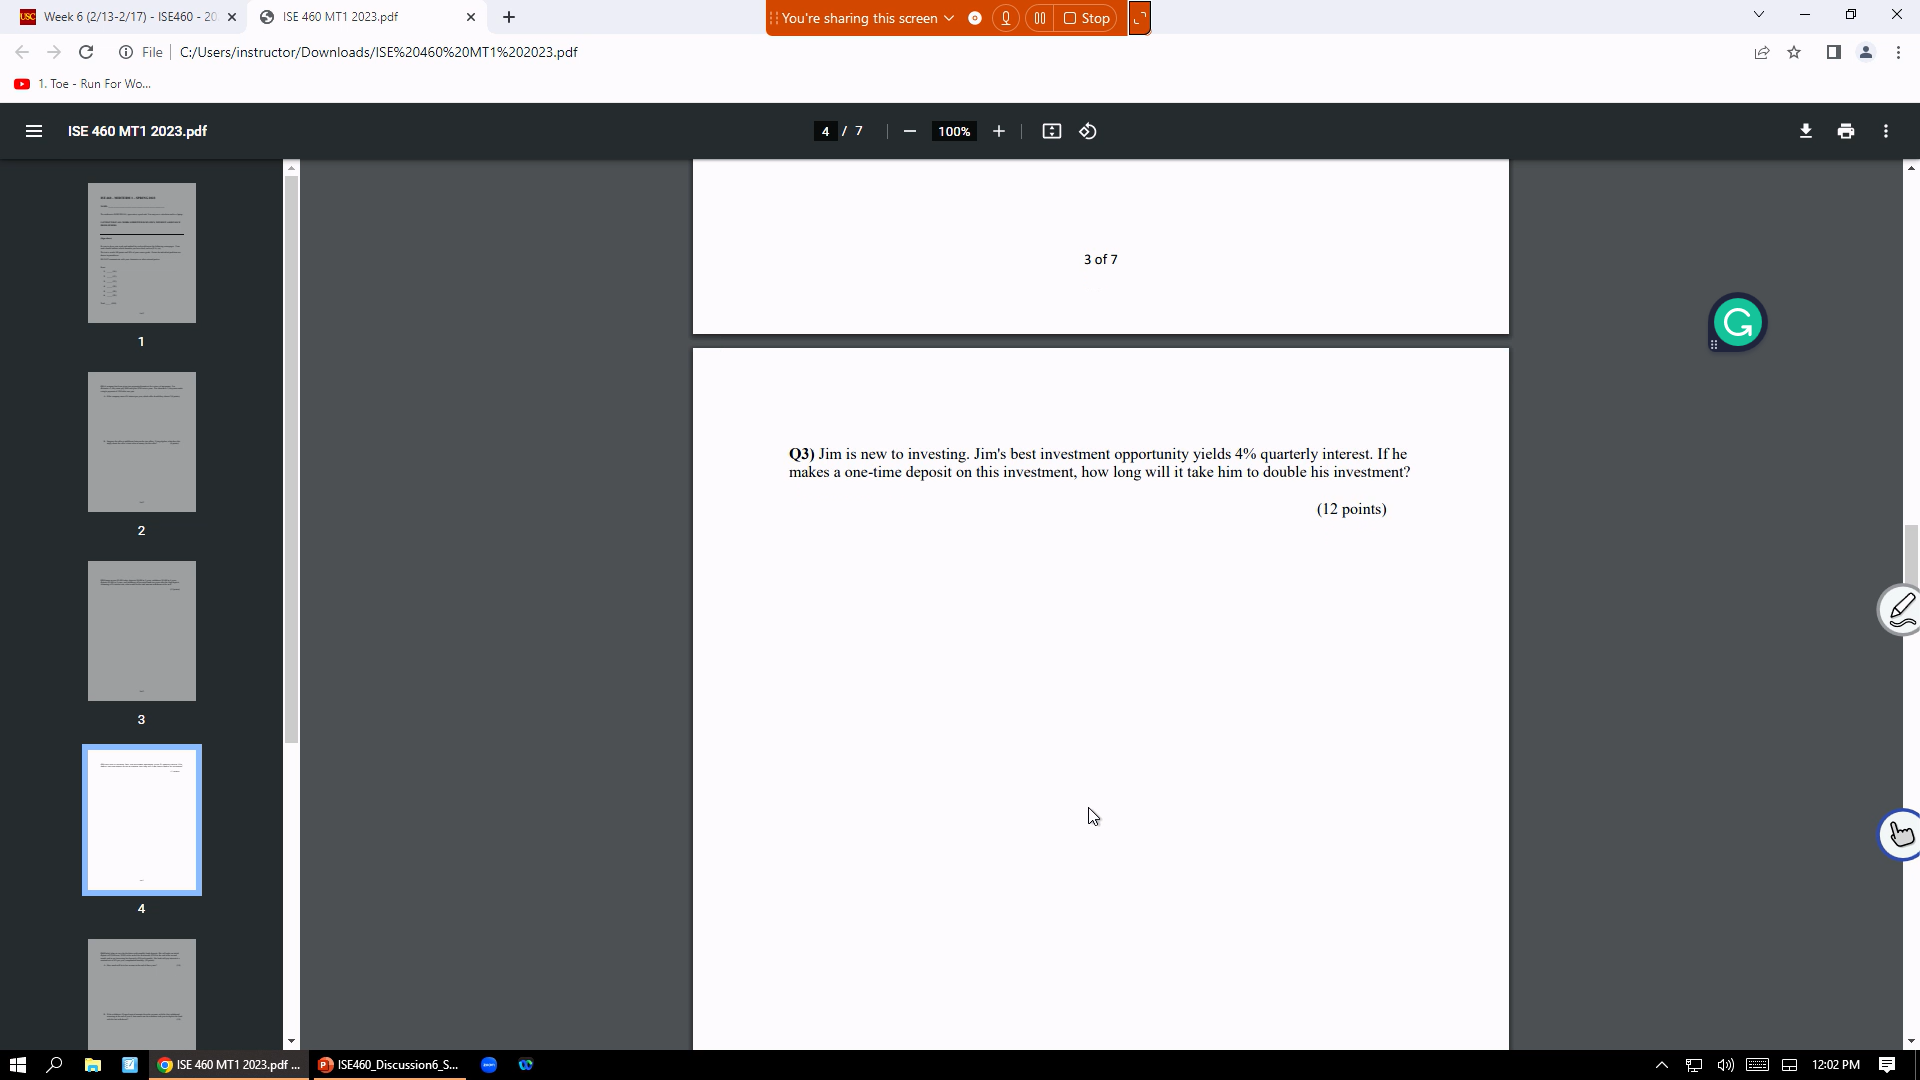1920x1080 pixels.
Task: Open the sharing screen dropdown chevron
Action: [x=948, y=18]
